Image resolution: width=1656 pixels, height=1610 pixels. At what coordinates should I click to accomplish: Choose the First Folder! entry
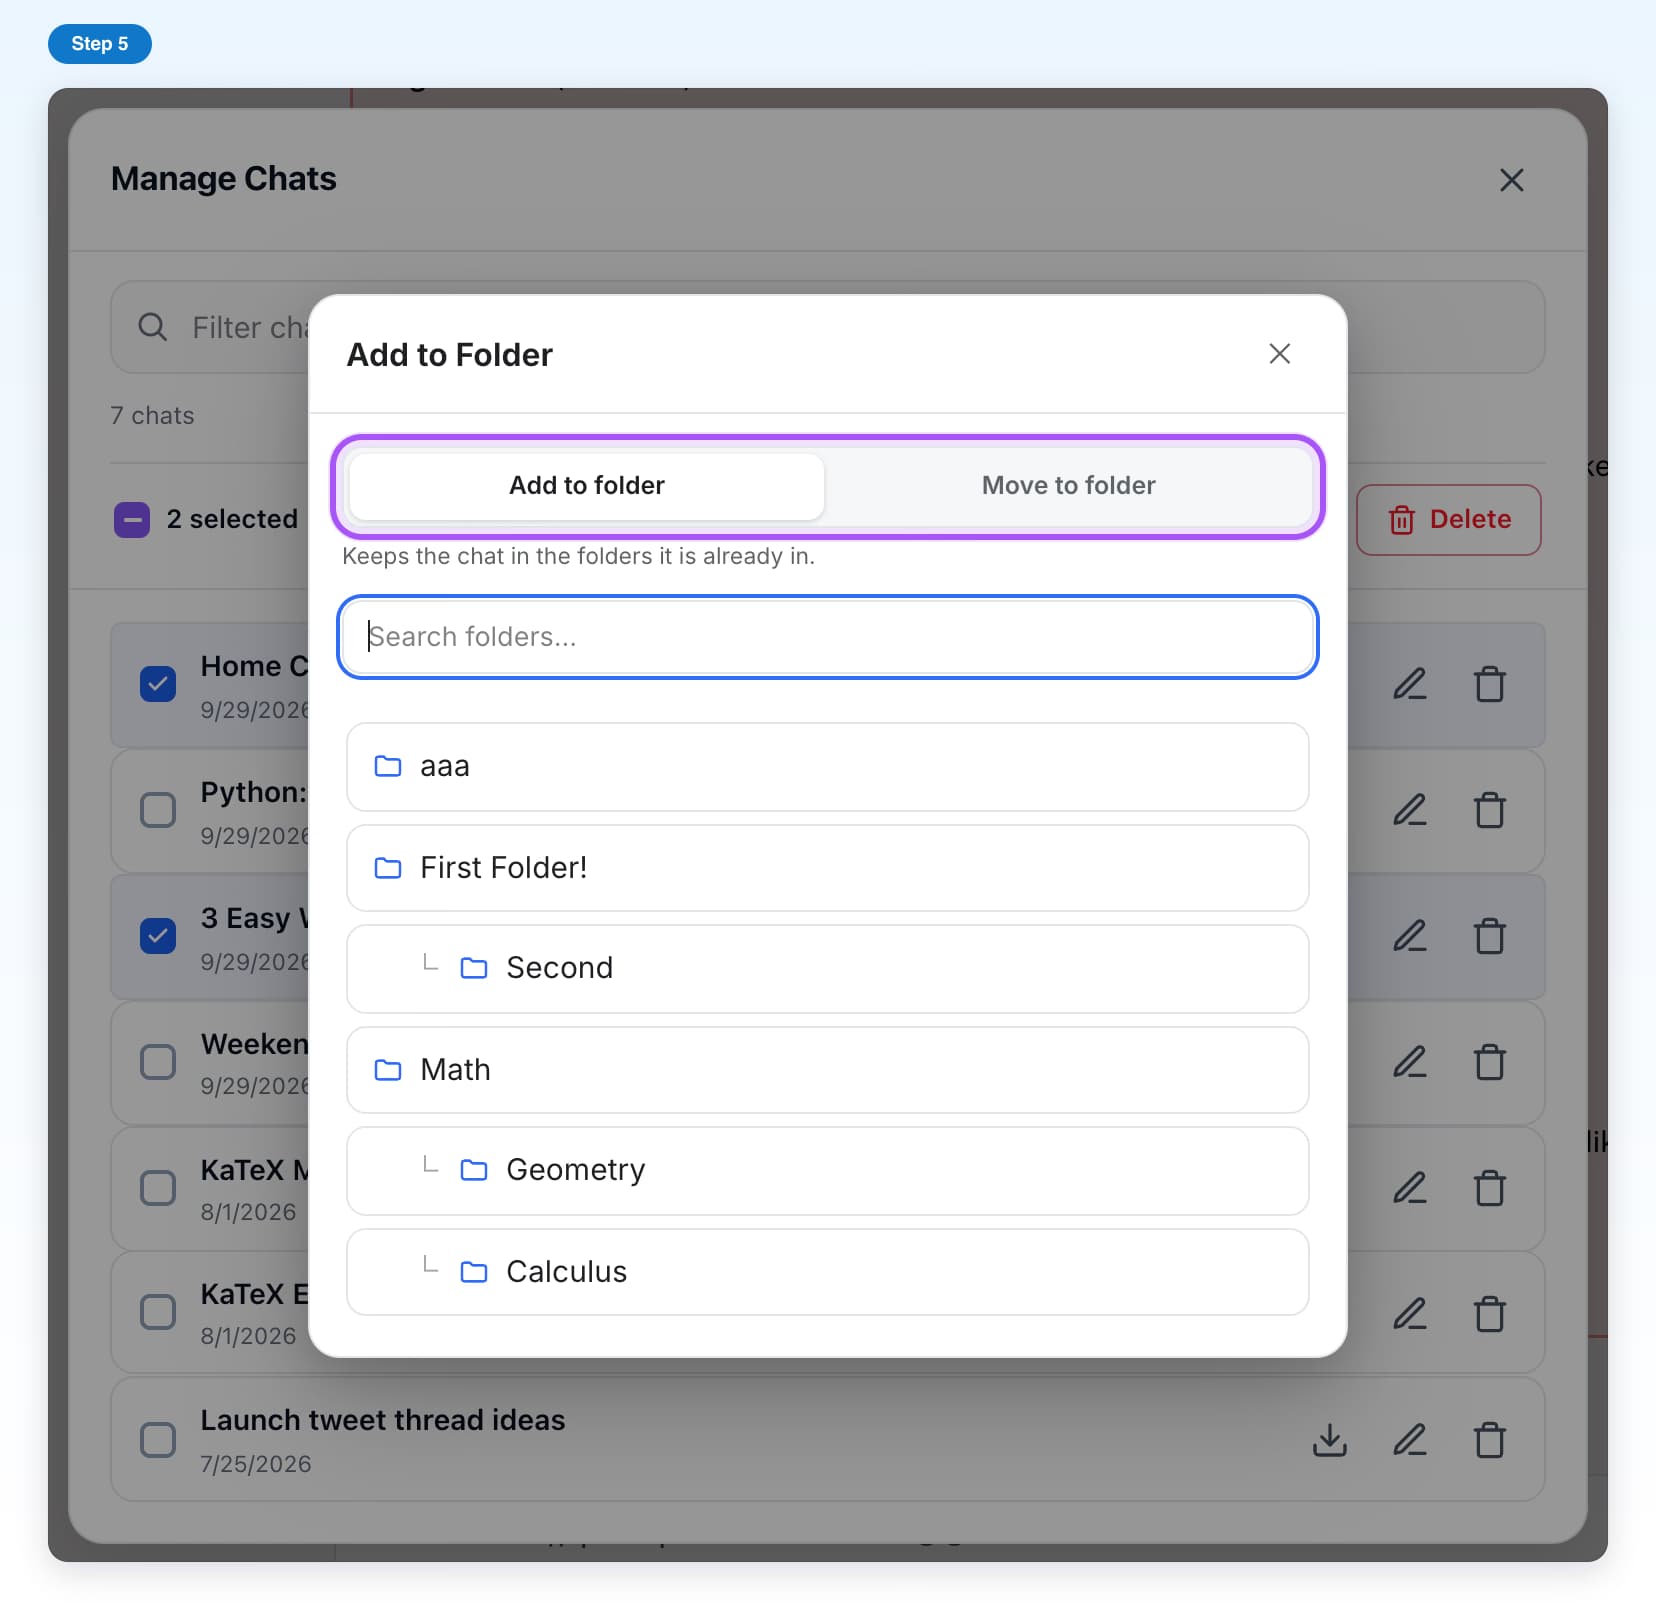coord(828,868)
